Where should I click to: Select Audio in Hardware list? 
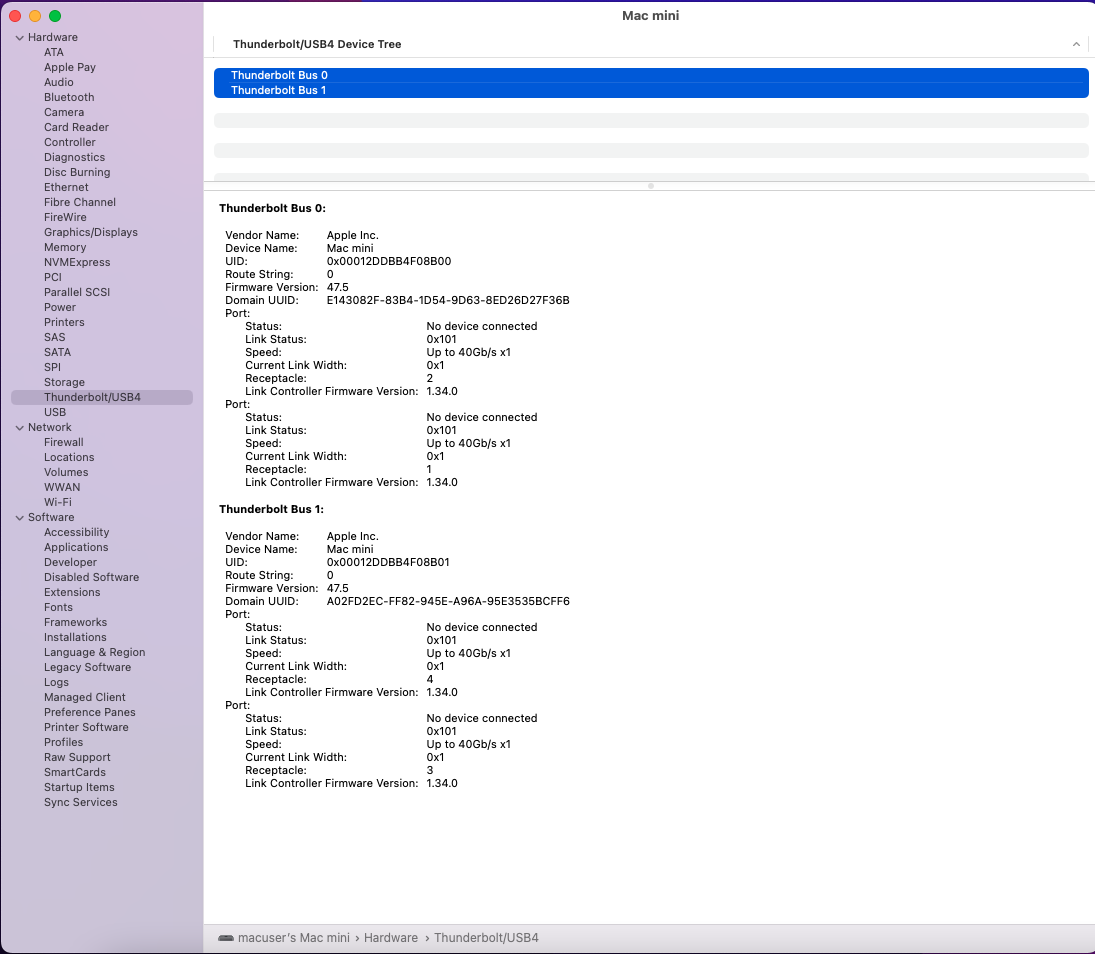tap(59, 82)
